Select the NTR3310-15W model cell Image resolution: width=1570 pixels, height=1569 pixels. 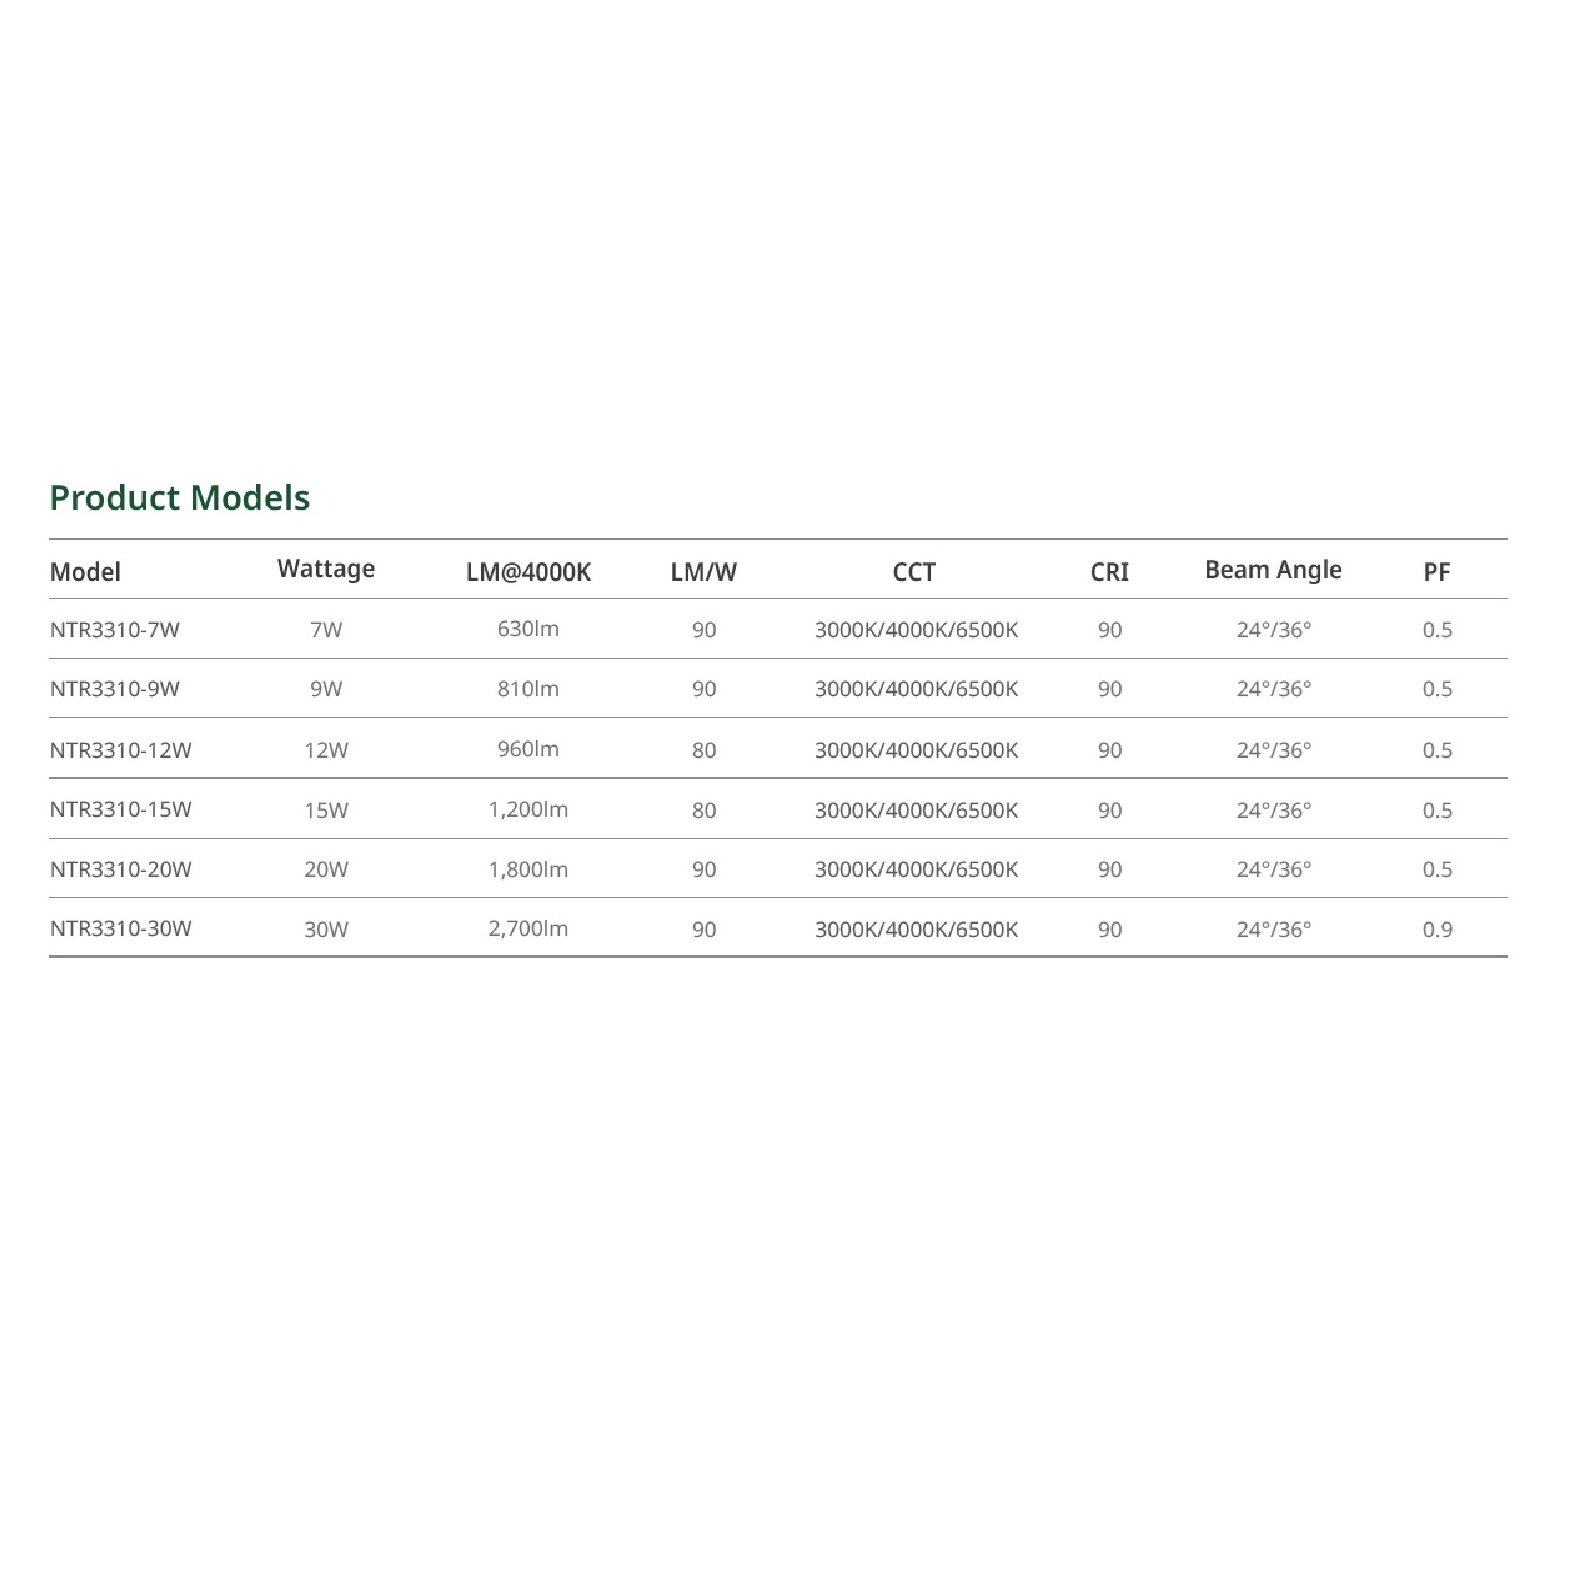pyautogui.click(x=120, y=810)
